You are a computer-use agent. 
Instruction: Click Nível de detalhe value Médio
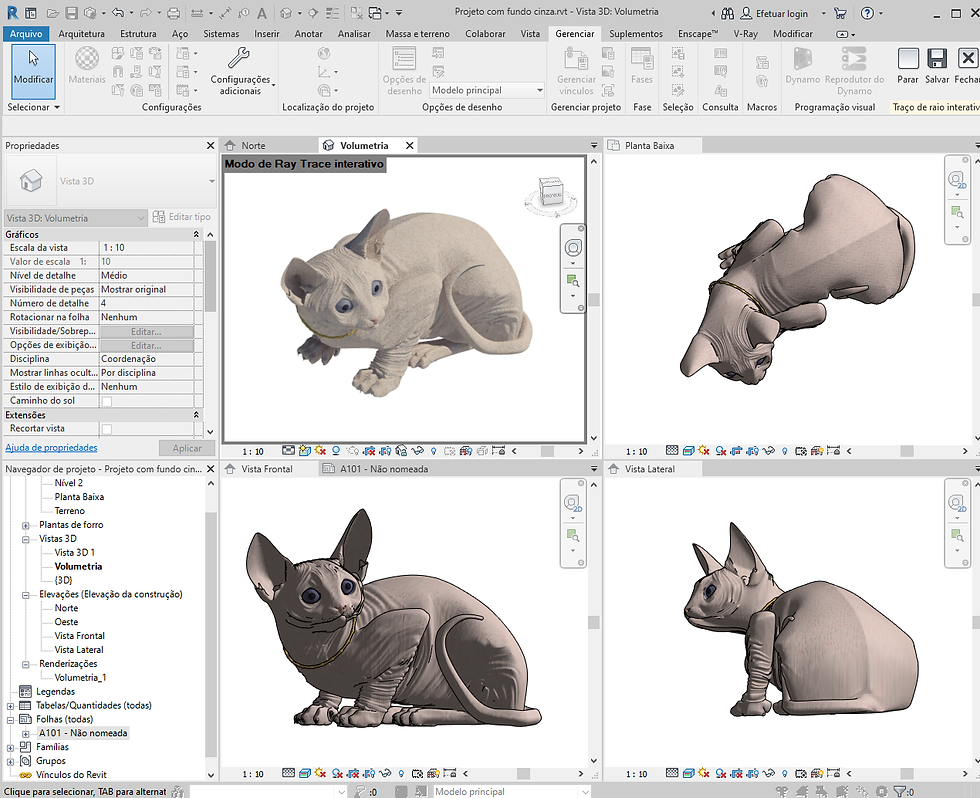[146, 276]
